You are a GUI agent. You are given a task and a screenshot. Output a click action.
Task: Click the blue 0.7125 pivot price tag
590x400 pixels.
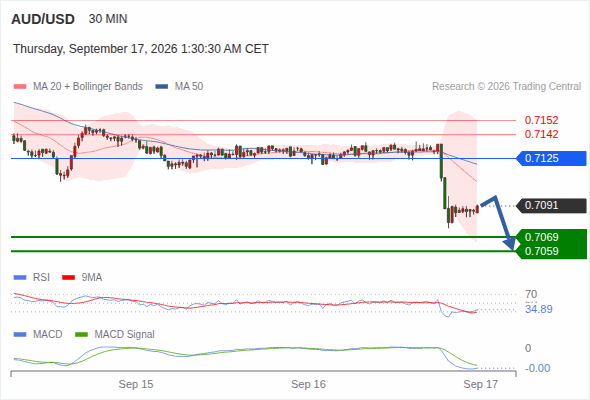click(x=551, y=158)
